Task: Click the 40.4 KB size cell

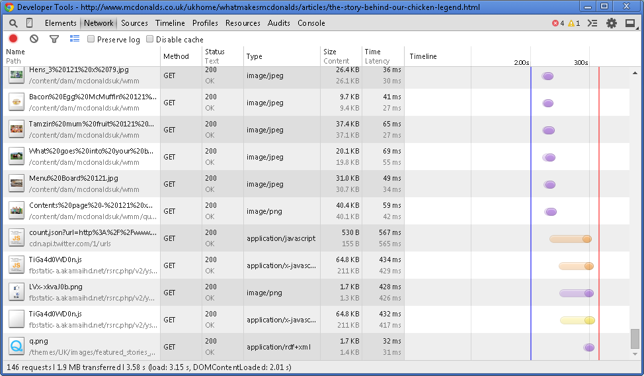Action: [347, 205]
